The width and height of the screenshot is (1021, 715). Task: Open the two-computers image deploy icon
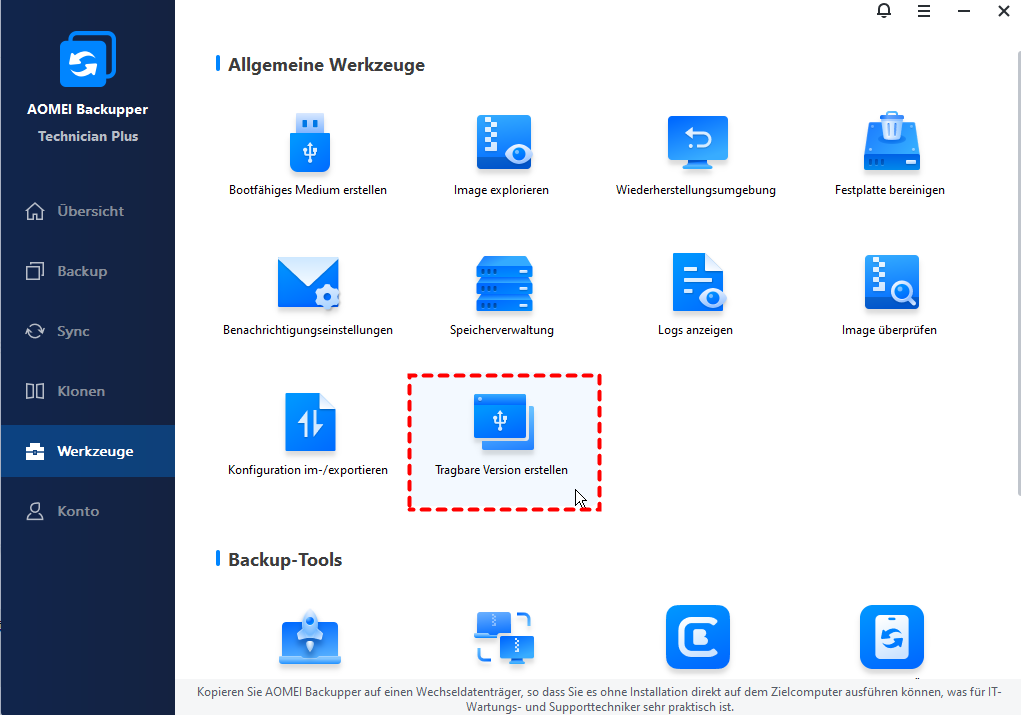click(504, 637)
